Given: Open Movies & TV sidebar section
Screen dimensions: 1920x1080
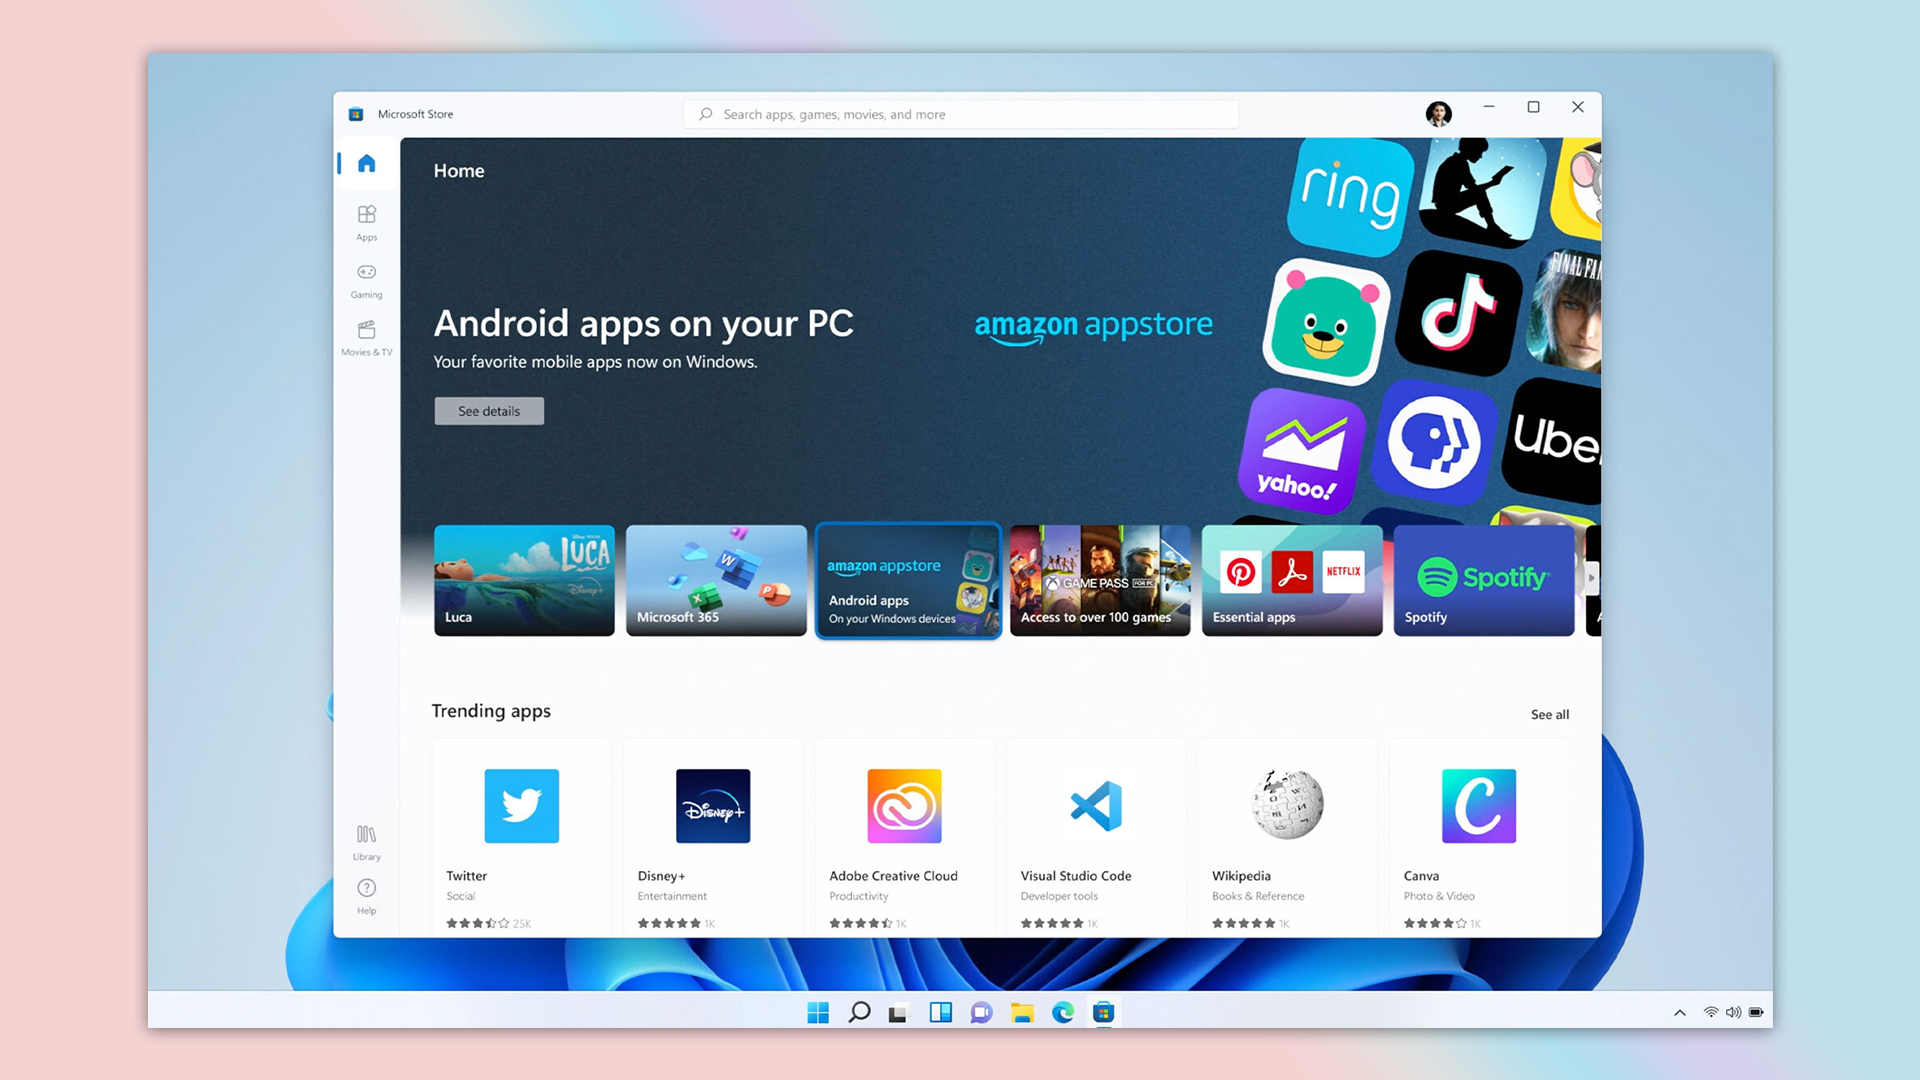Looking at the screenshot, I should click(x=366, y=337).
